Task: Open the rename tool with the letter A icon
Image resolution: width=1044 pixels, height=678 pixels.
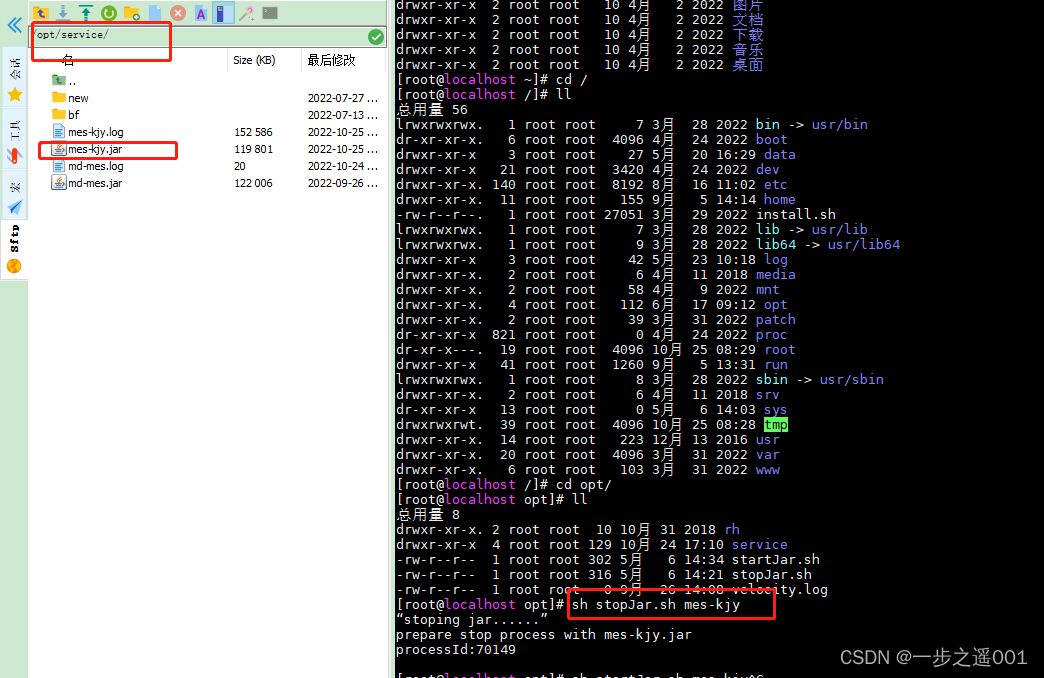Action: coord(201,13)
